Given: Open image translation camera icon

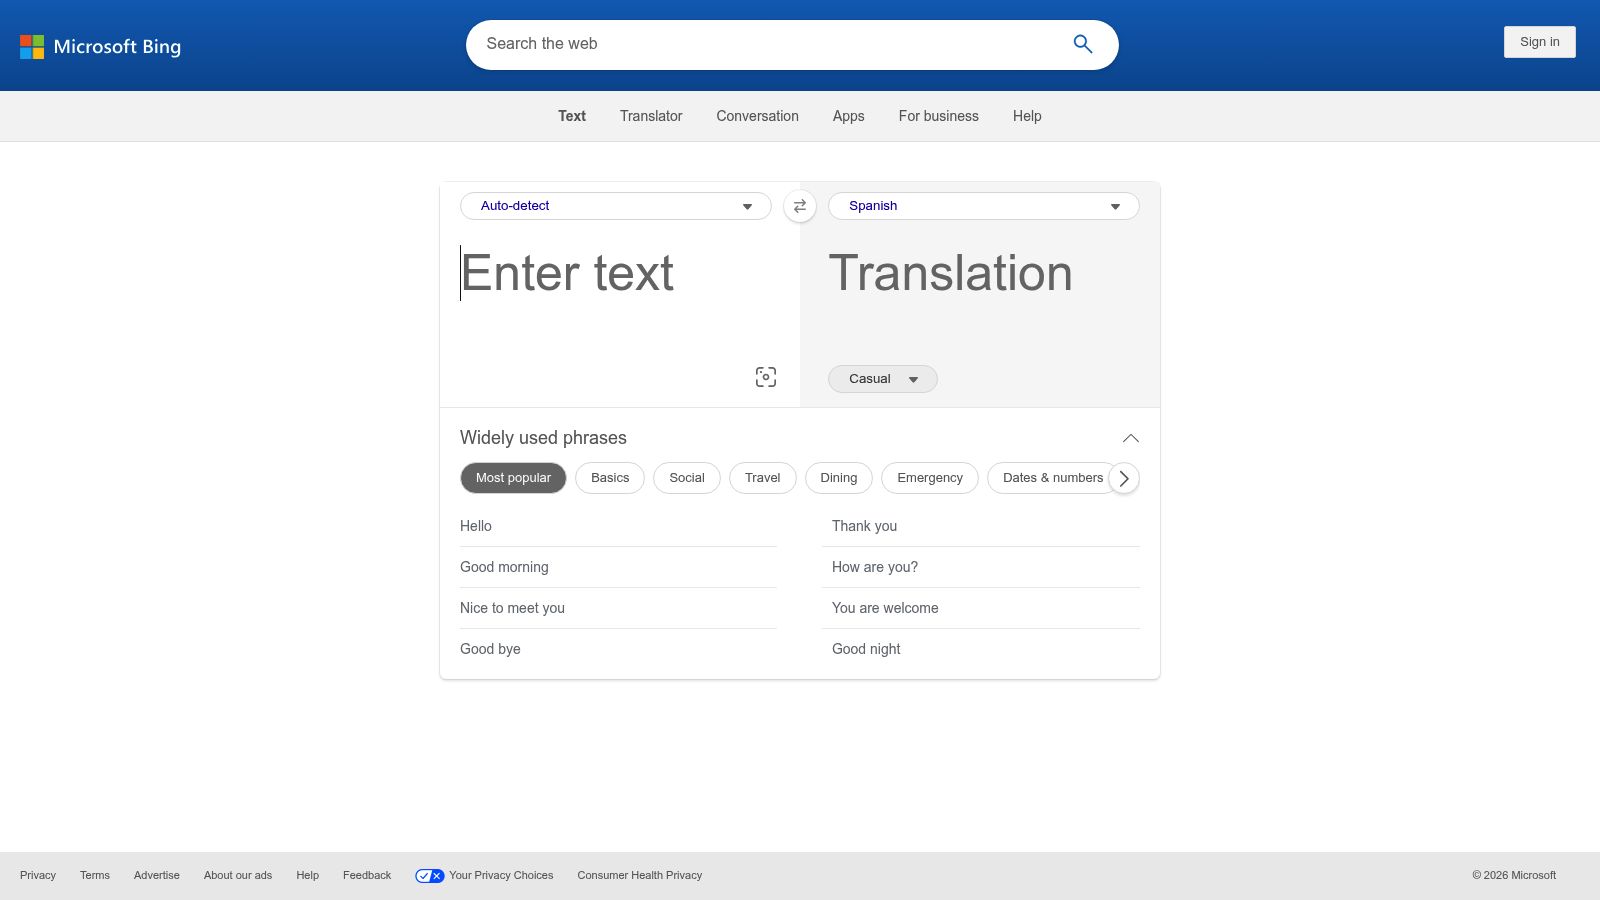Looking at the screenshot, I should [x=766, y=377].
